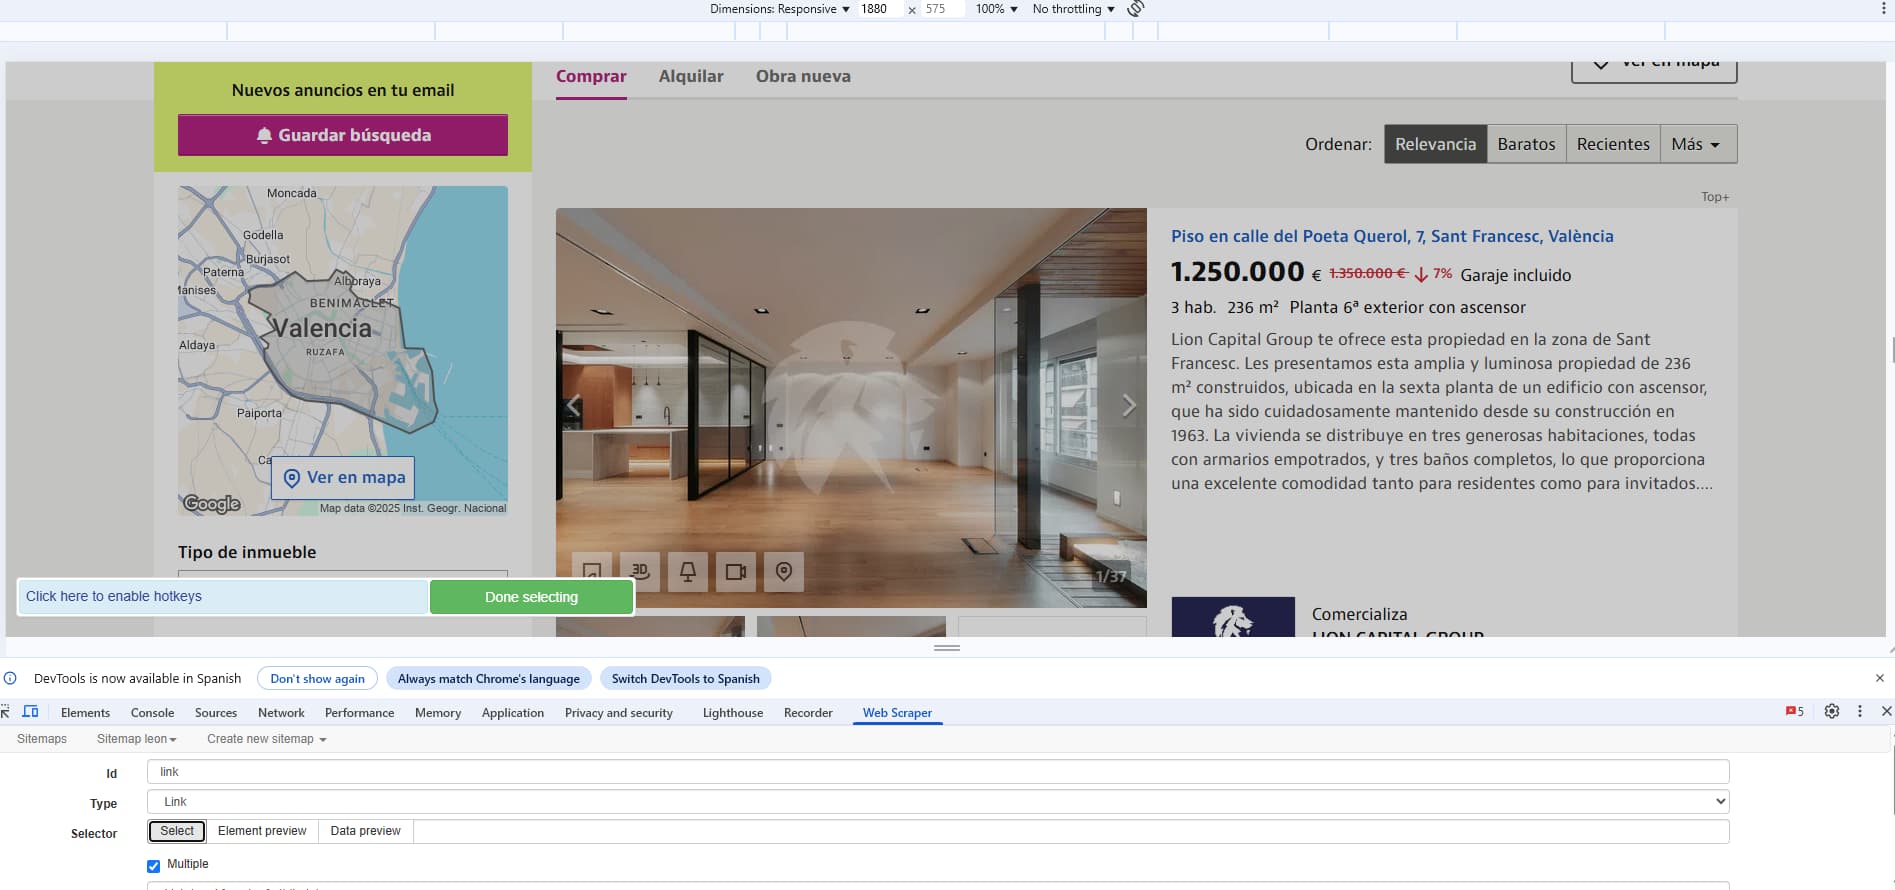Toggle the device toolbar icon in DevTools
Viewport: 1895px width, 890px height.
30,712
